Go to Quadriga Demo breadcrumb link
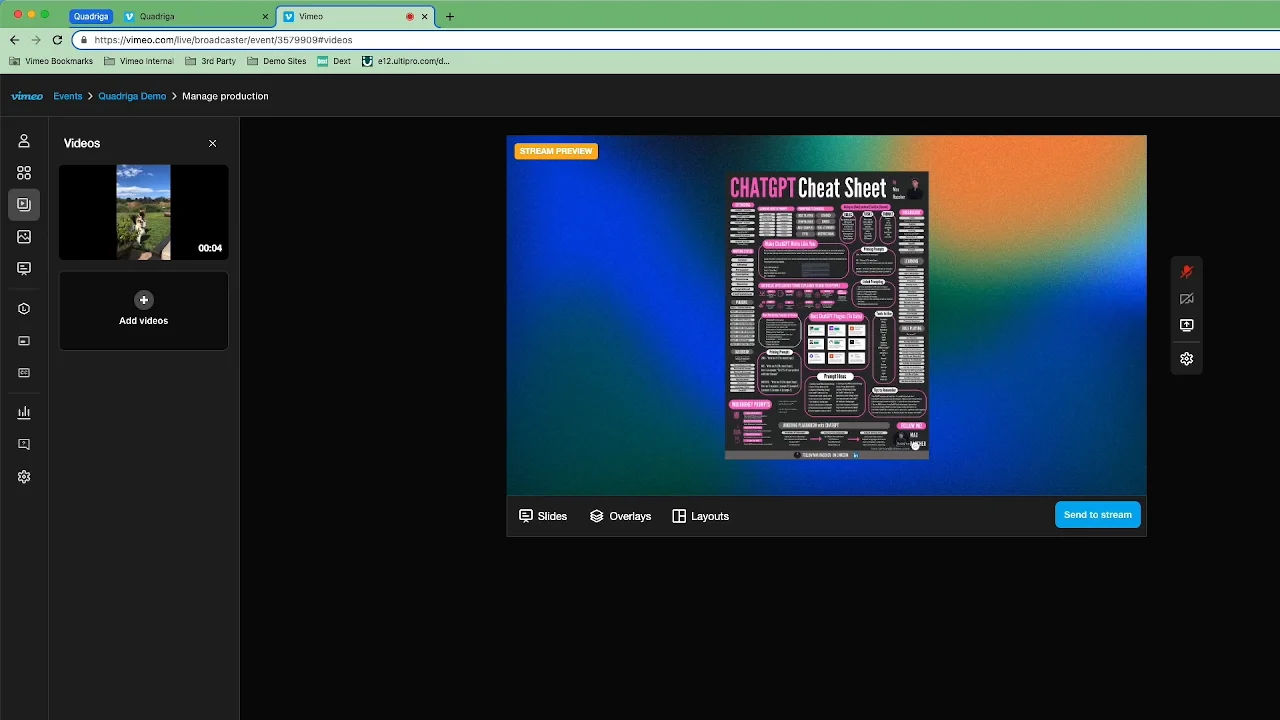Screen dimensions: 1280x720 [x=132, y=96]
